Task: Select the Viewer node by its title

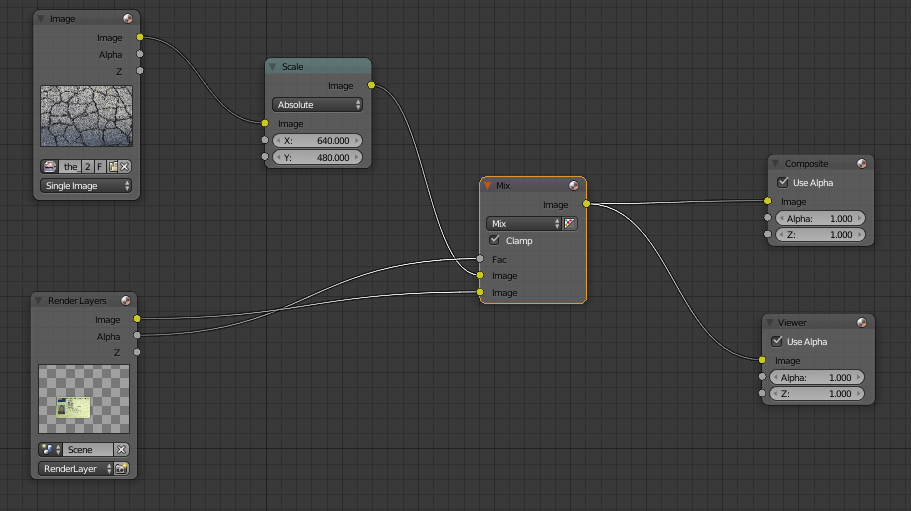Action: 792,323
